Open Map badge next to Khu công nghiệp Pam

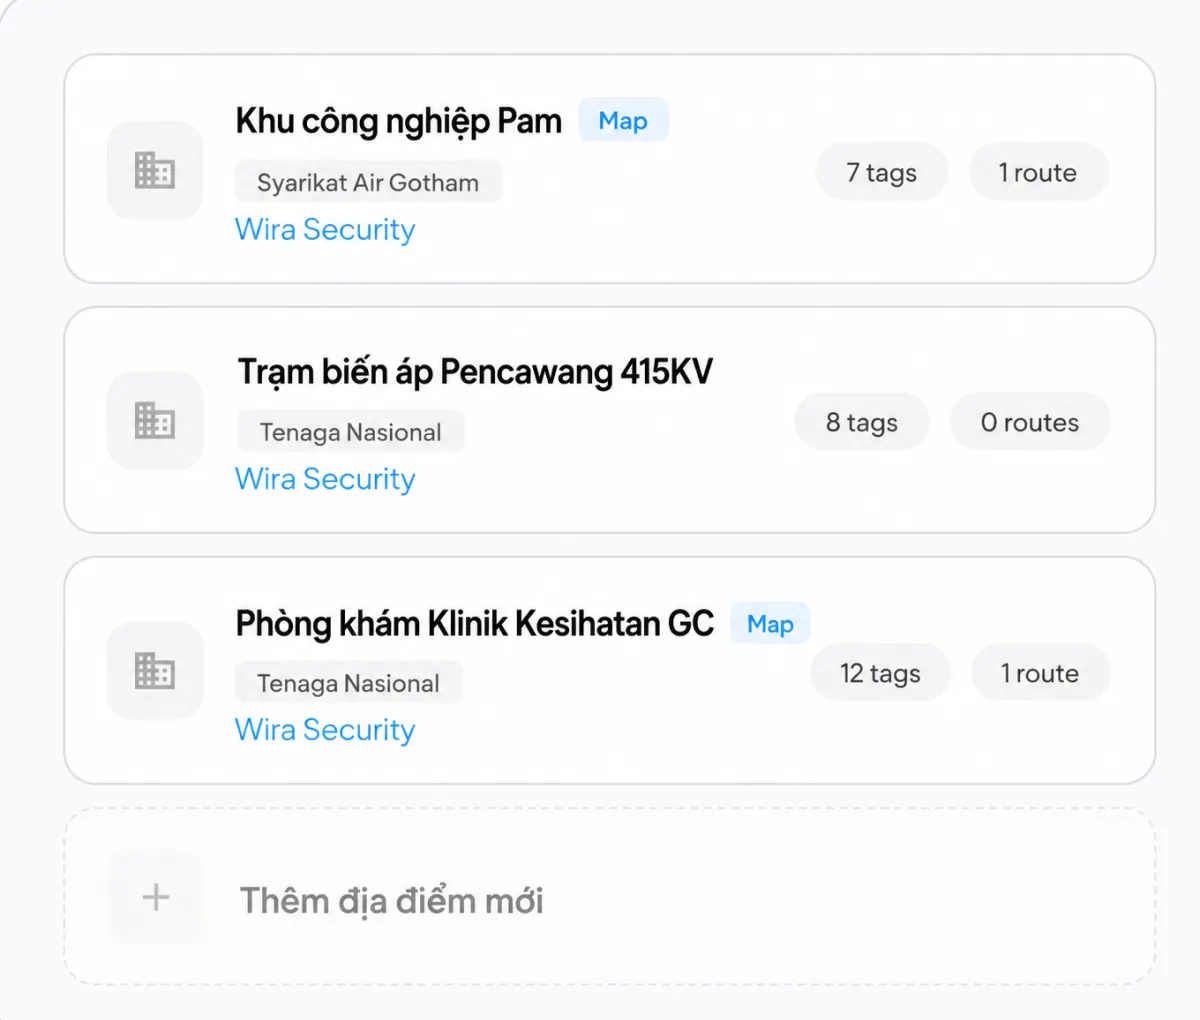coord(623,121)
